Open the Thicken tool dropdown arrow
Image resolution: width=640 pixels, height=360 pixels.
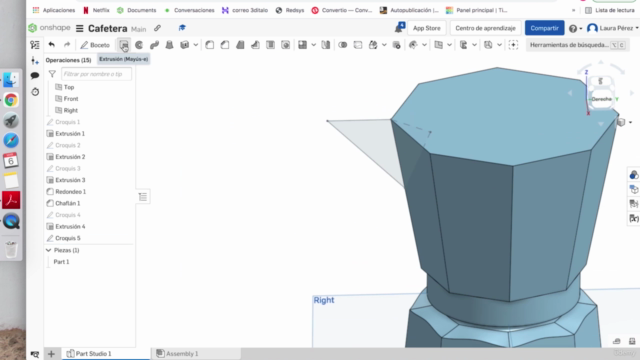(196, 45)
